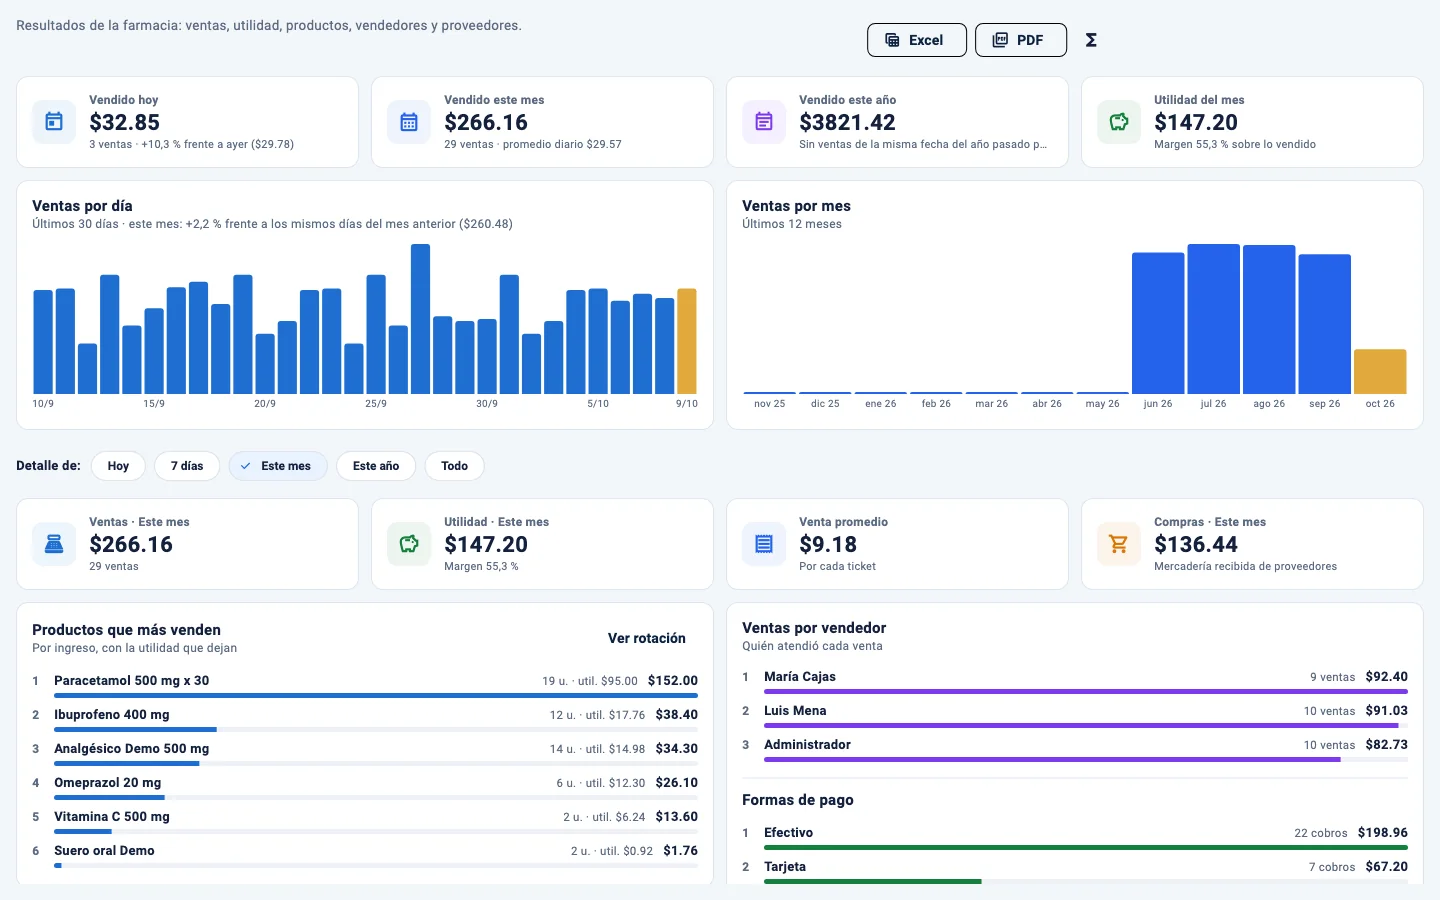Click the yellow oct 26 bar in monthly chart
1440x900 pixels.
[1380, 371]
